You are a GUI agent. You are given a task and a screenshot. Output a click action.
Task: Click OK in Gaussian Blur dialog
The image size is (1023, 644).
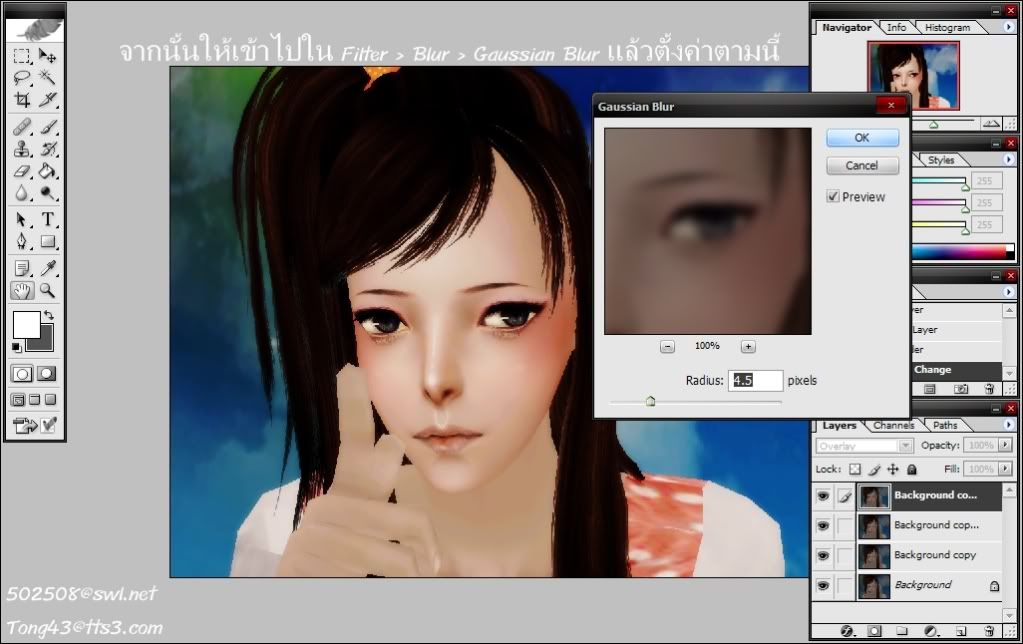pyautogui.click(x=863, y=138)
